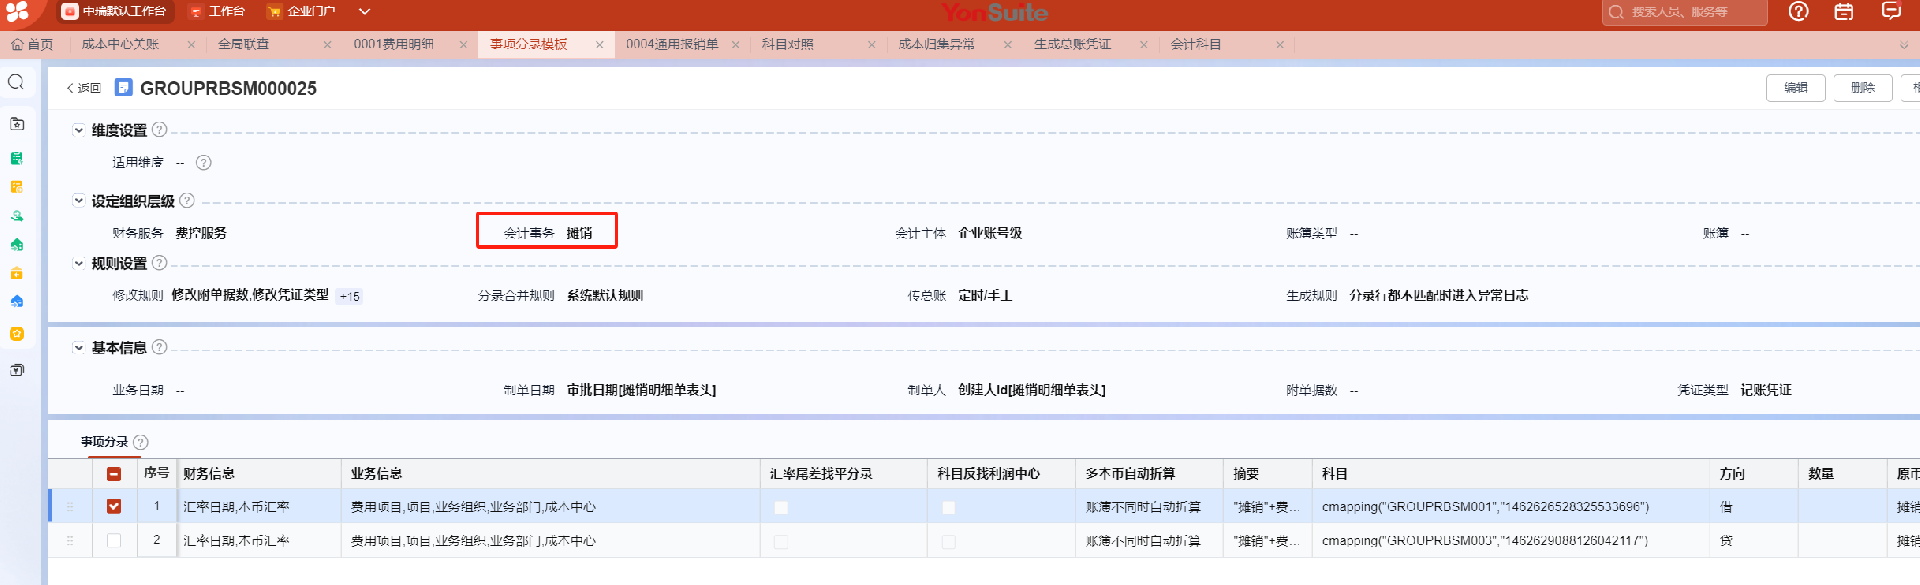Click the search magnifier in left sidebar

click(16, 82)
